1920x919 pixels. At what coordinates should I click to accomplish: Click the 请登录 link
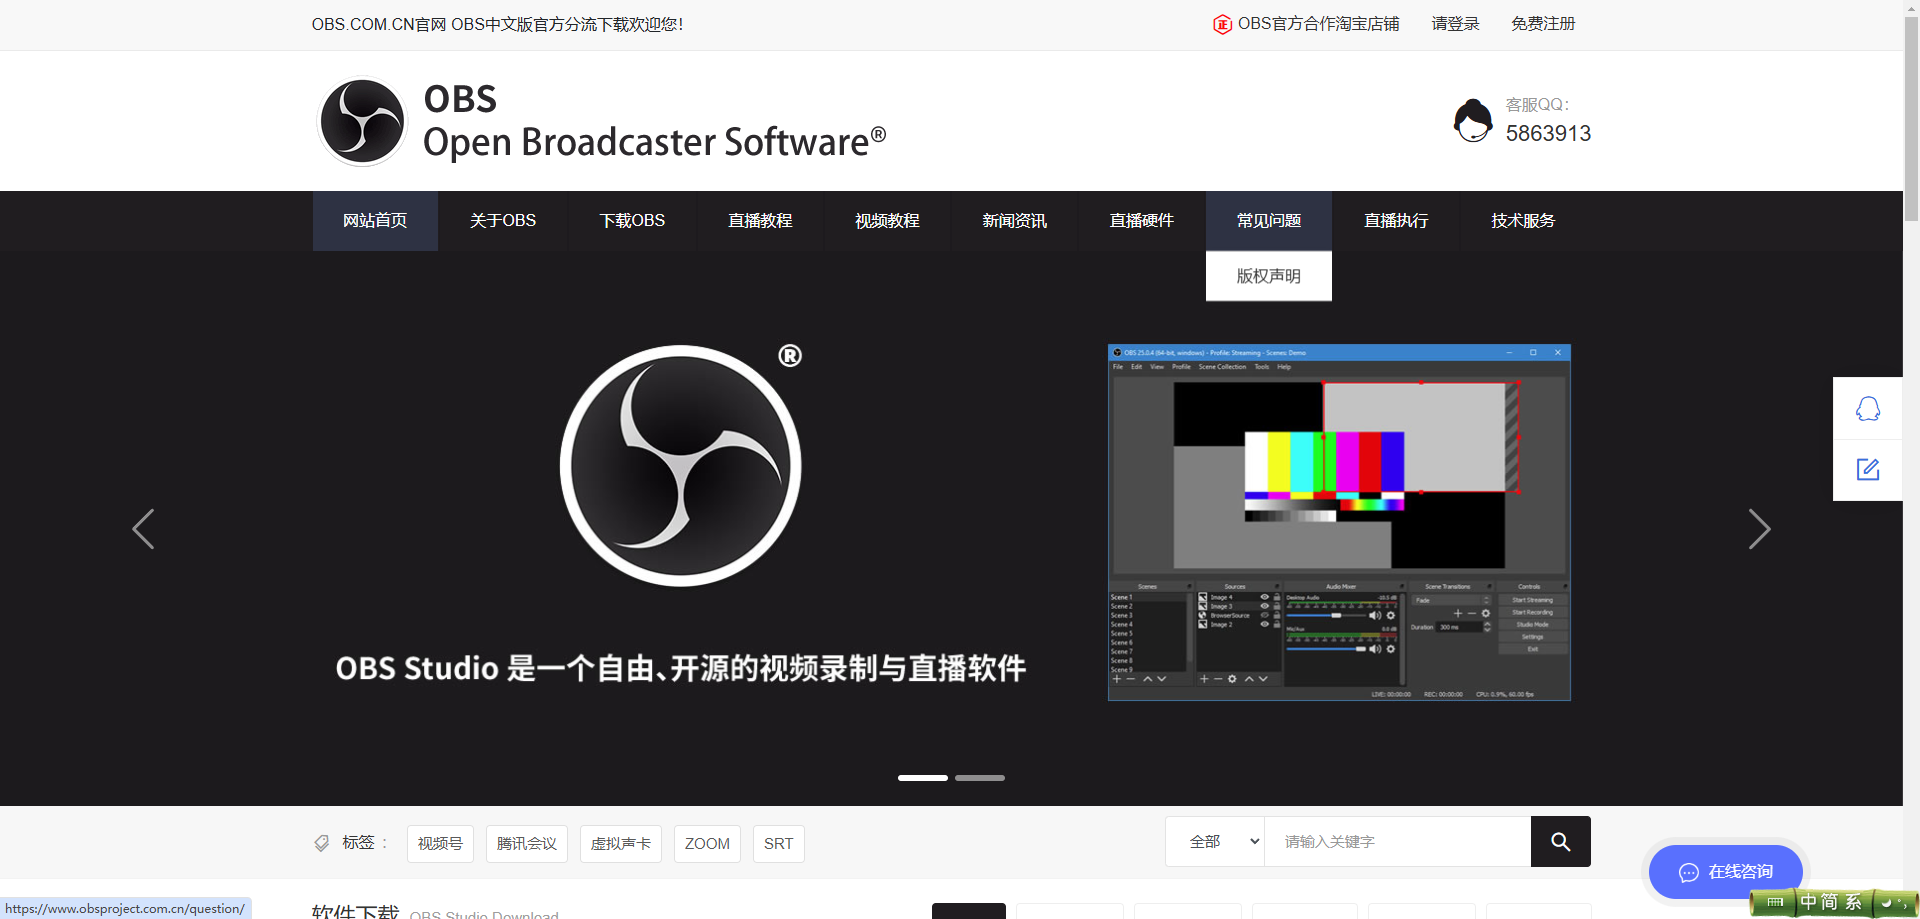(1455, 24)
